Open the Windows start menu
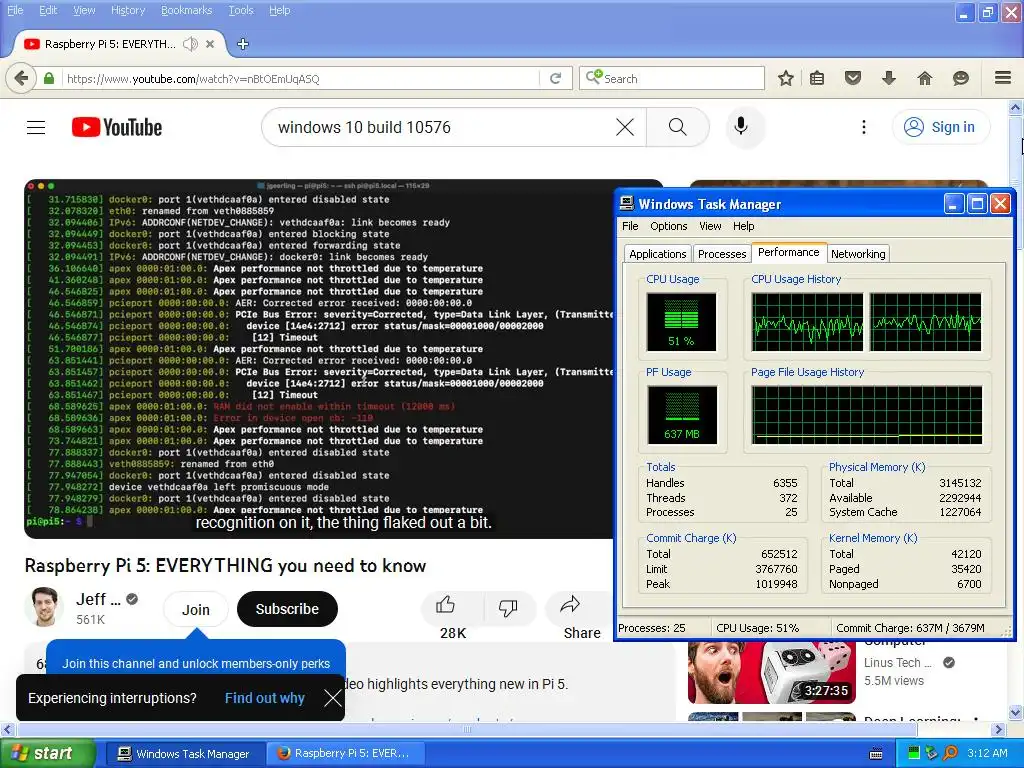This screenshot has height=768, width=1024. click(47, 753)
